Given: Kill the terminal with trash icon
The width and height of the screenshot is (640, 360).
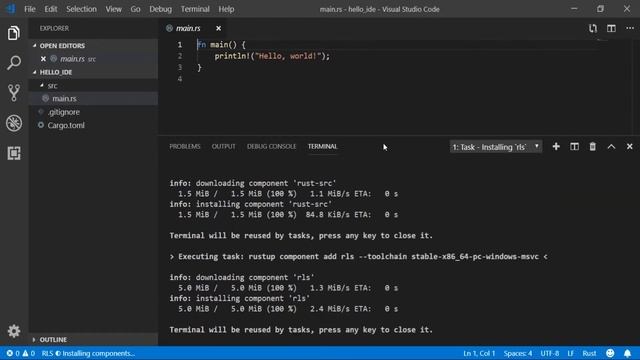Looking at the screenshot, I should click(593, 147).
